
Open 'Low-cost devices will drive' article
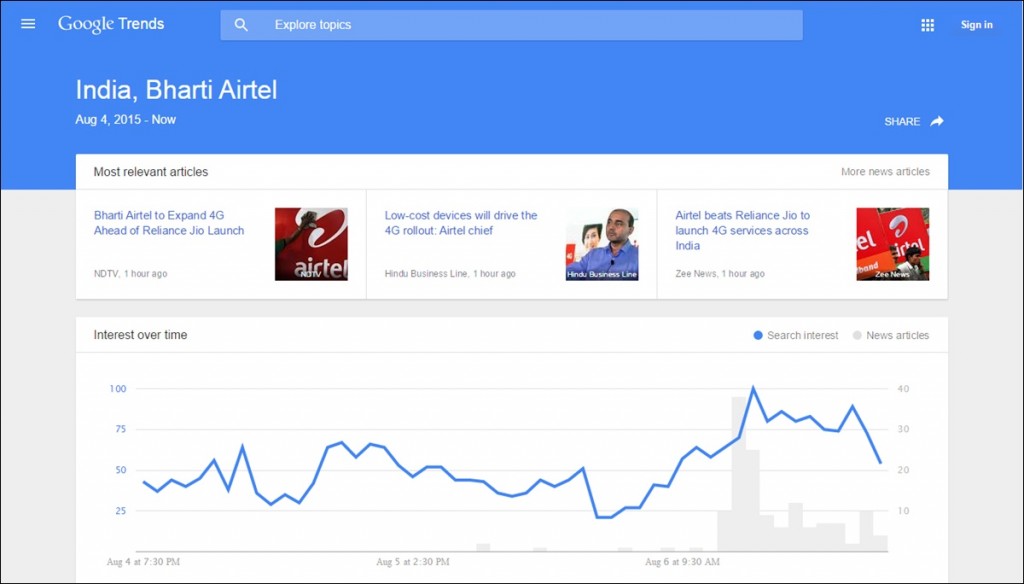461,223
